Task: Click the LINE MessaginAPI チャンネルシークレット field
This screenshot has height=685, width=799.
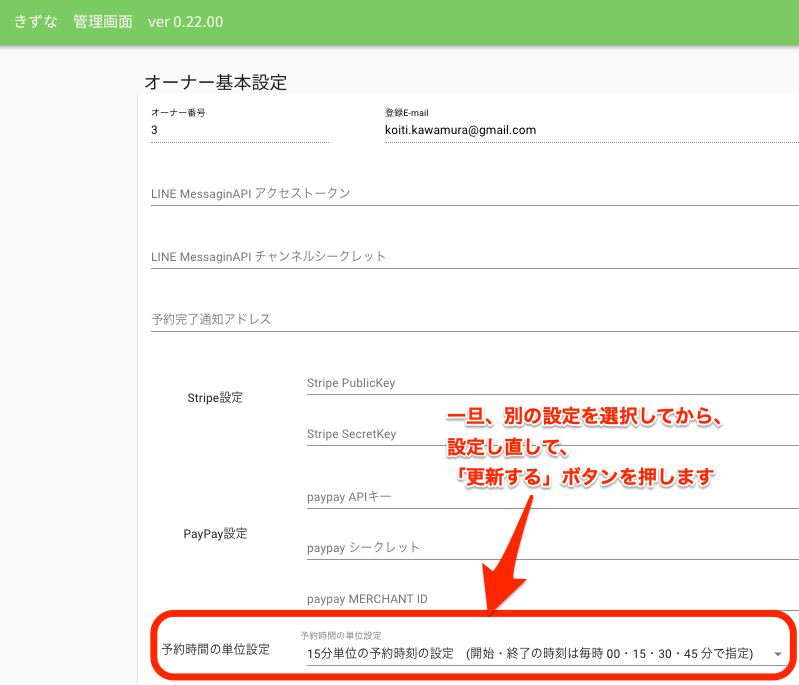Action: point(474,256)
